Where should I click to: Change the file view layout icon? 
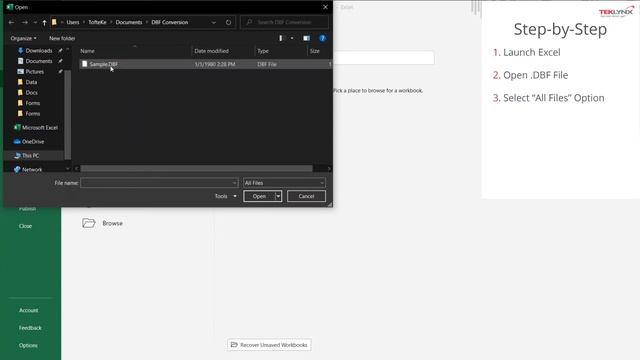click(x=280, y=38)
